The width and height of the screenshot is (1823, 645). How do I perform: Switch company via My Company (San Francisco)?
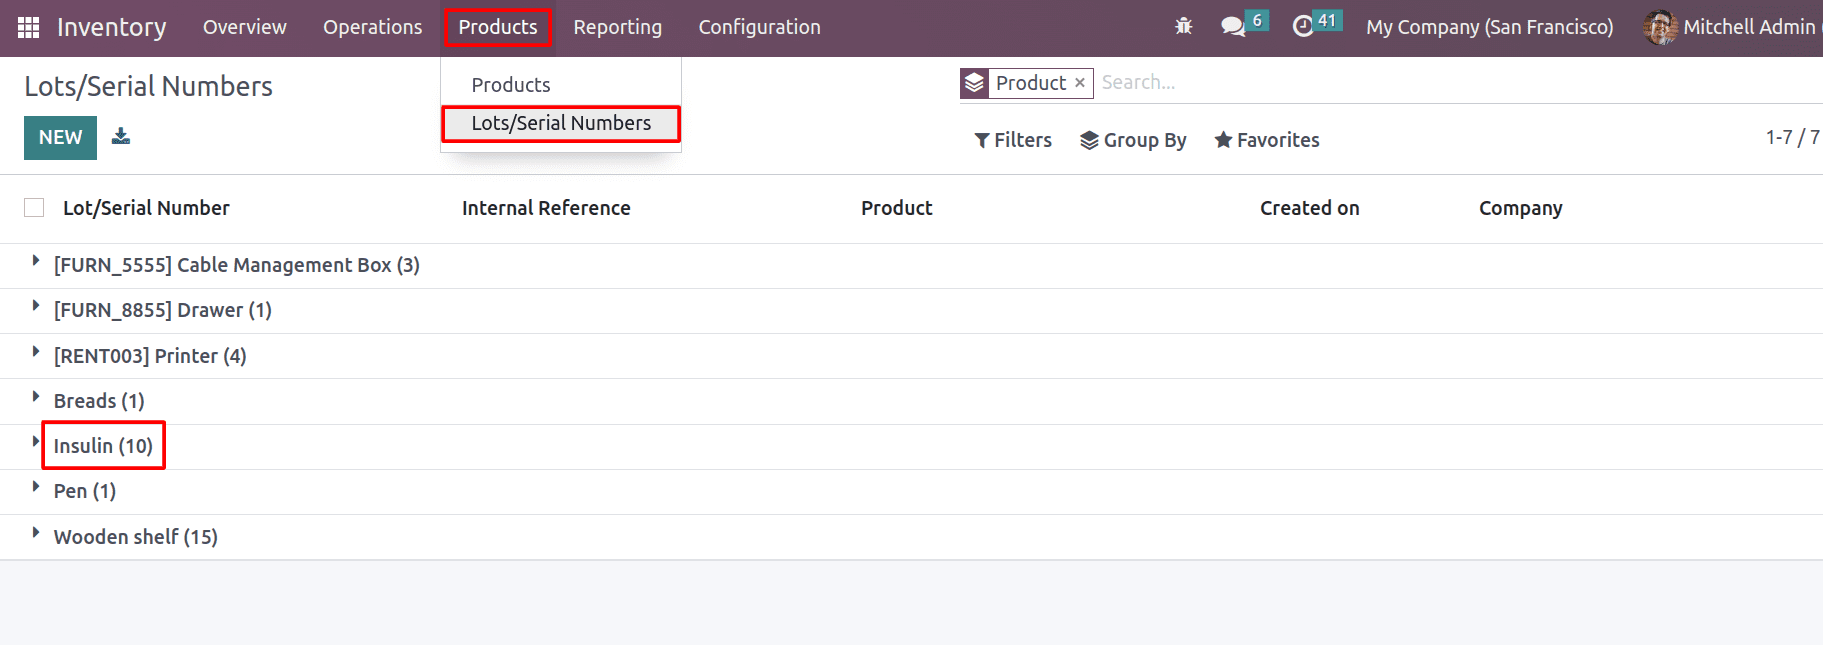point(1489,27)
